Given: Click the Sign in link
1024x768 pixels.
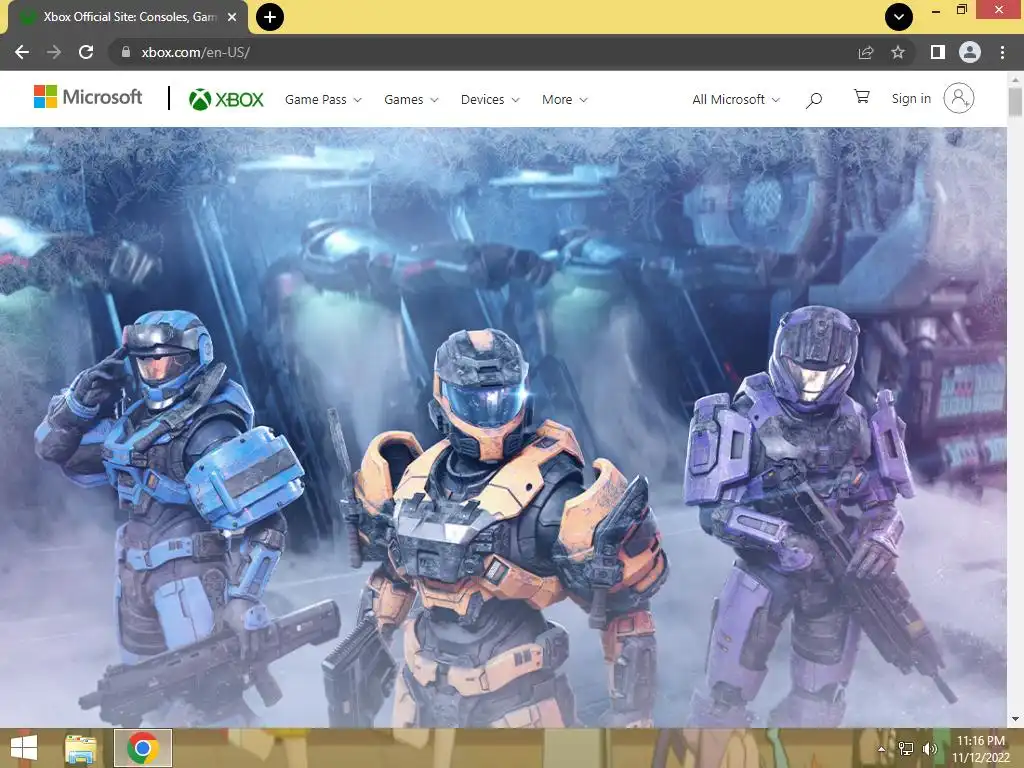Looking at the screenshot, I should 911,99.
